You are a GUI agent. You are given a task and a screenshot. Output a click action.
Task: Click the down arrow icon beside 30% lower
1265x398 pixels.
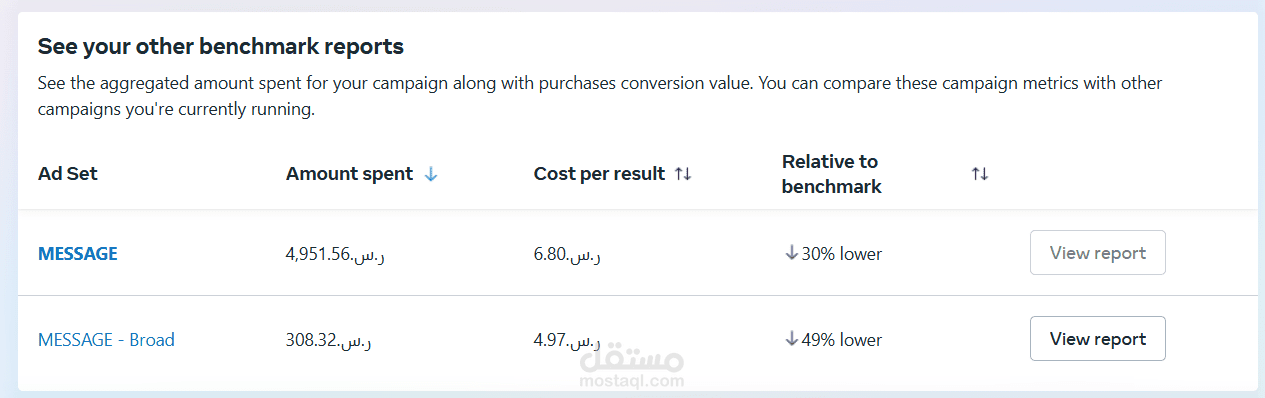792,254
